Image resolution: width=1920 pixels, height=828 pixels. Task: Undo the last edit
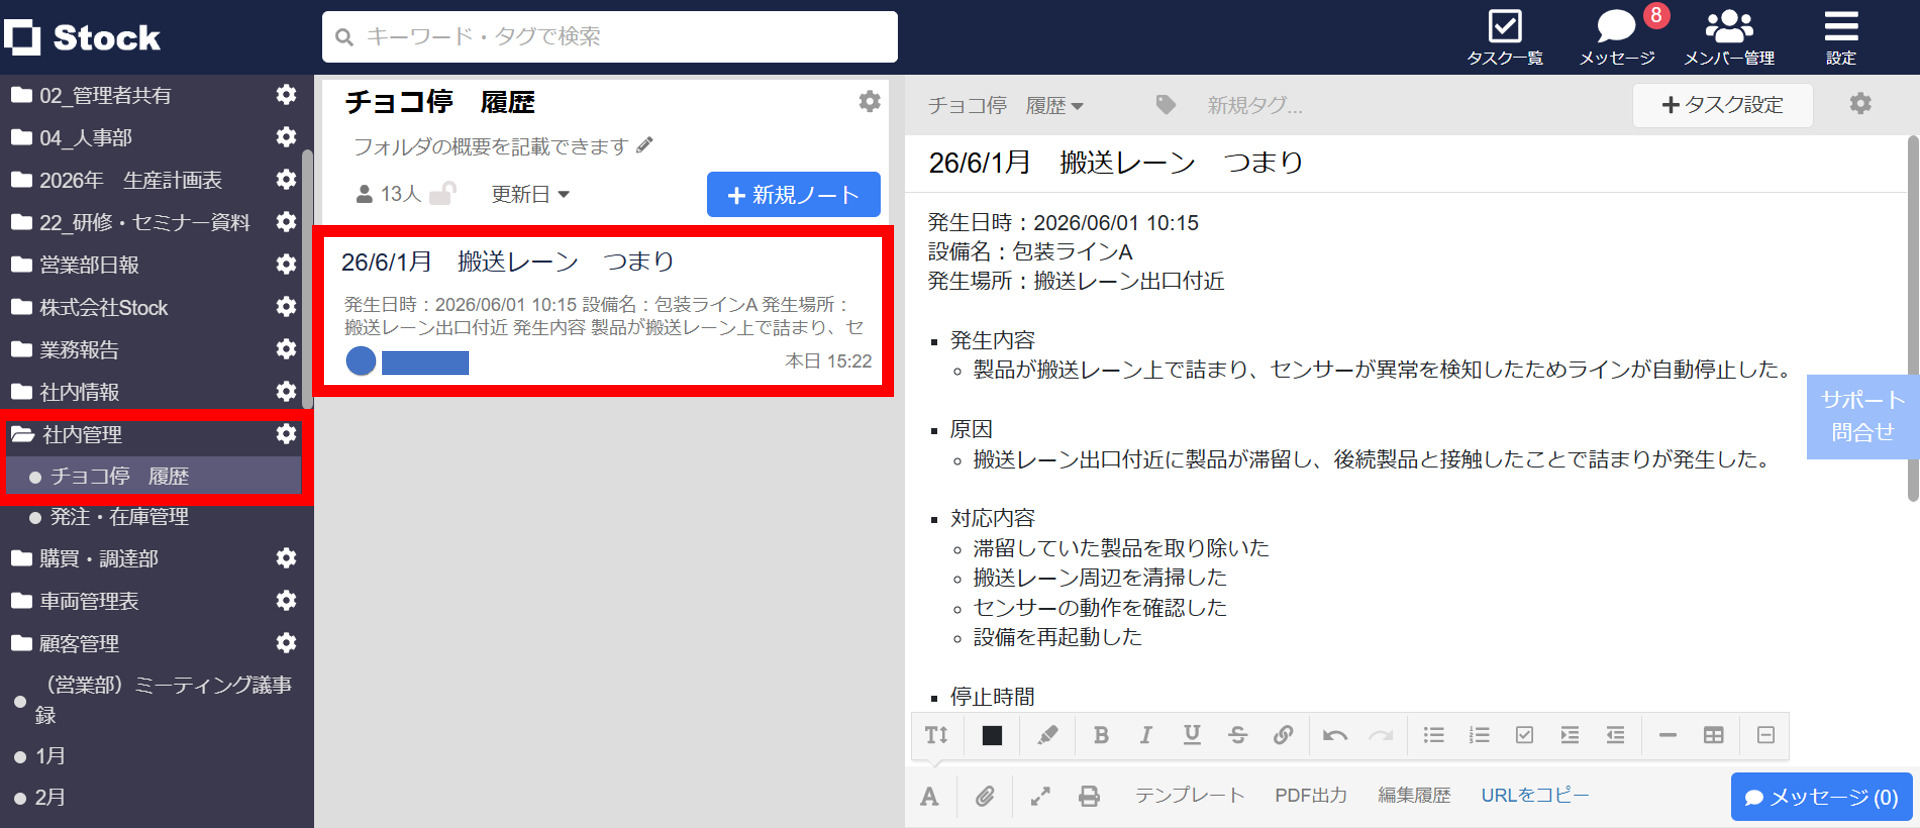pyautogui.click(x=1335, y=735)
